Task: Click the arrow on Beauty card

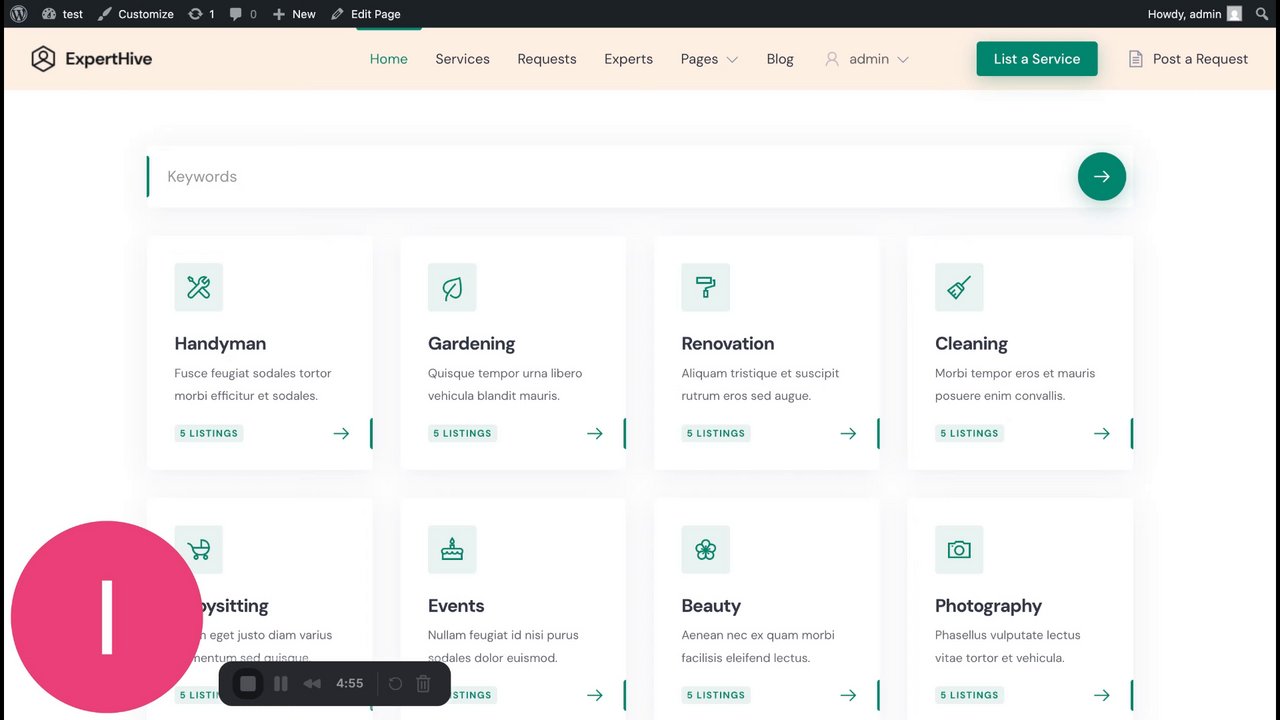Action: (848, 695)
